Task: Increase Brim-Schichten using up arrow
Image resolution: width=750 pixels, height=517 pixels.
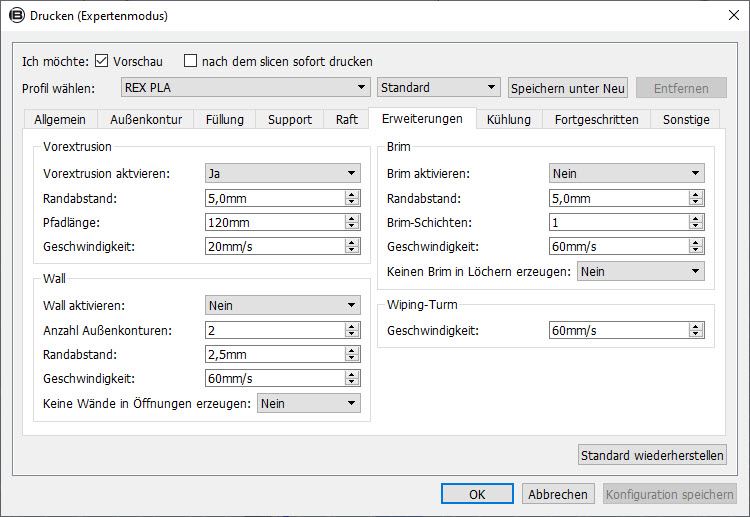Action: click(697, 218)
